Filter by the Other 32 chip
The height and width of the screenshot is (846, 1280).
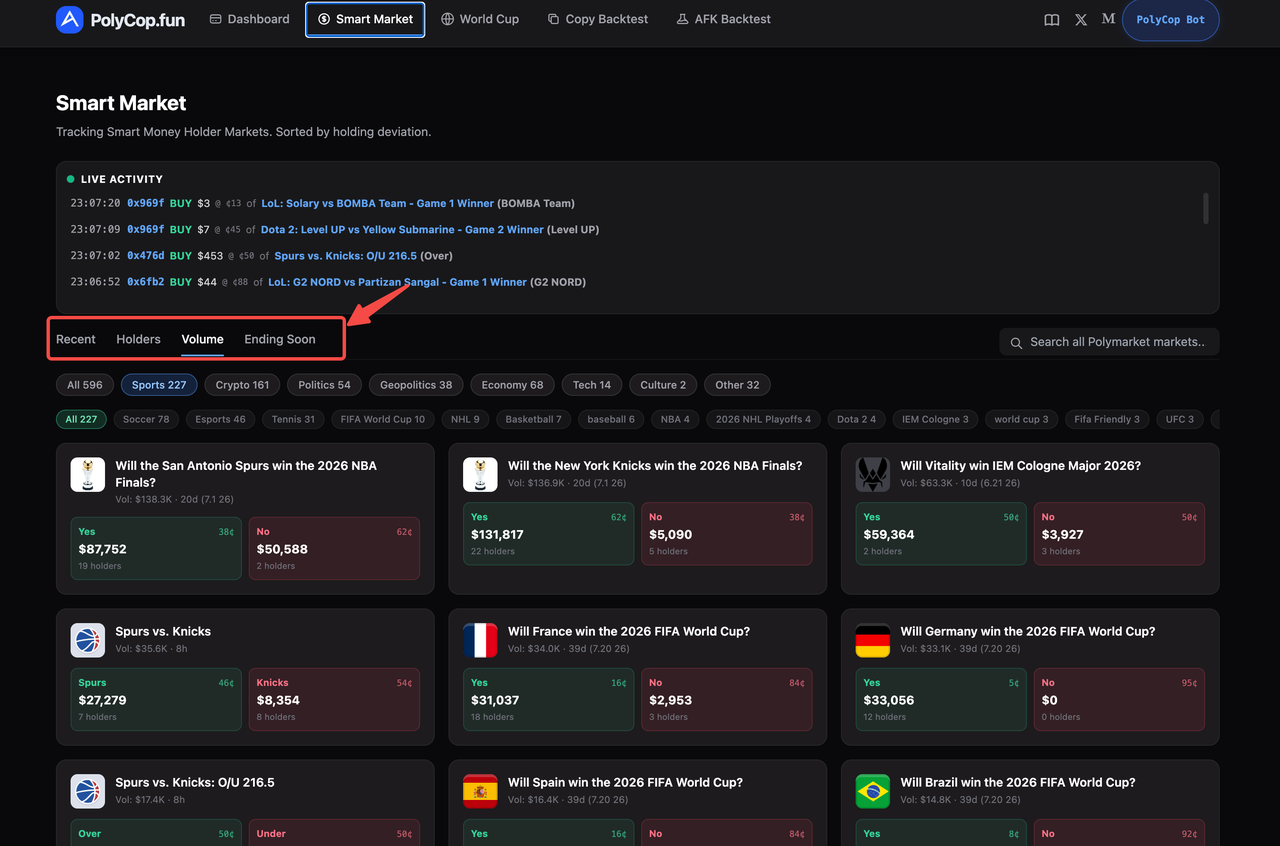pyautogui.click(x=738, y=385)
